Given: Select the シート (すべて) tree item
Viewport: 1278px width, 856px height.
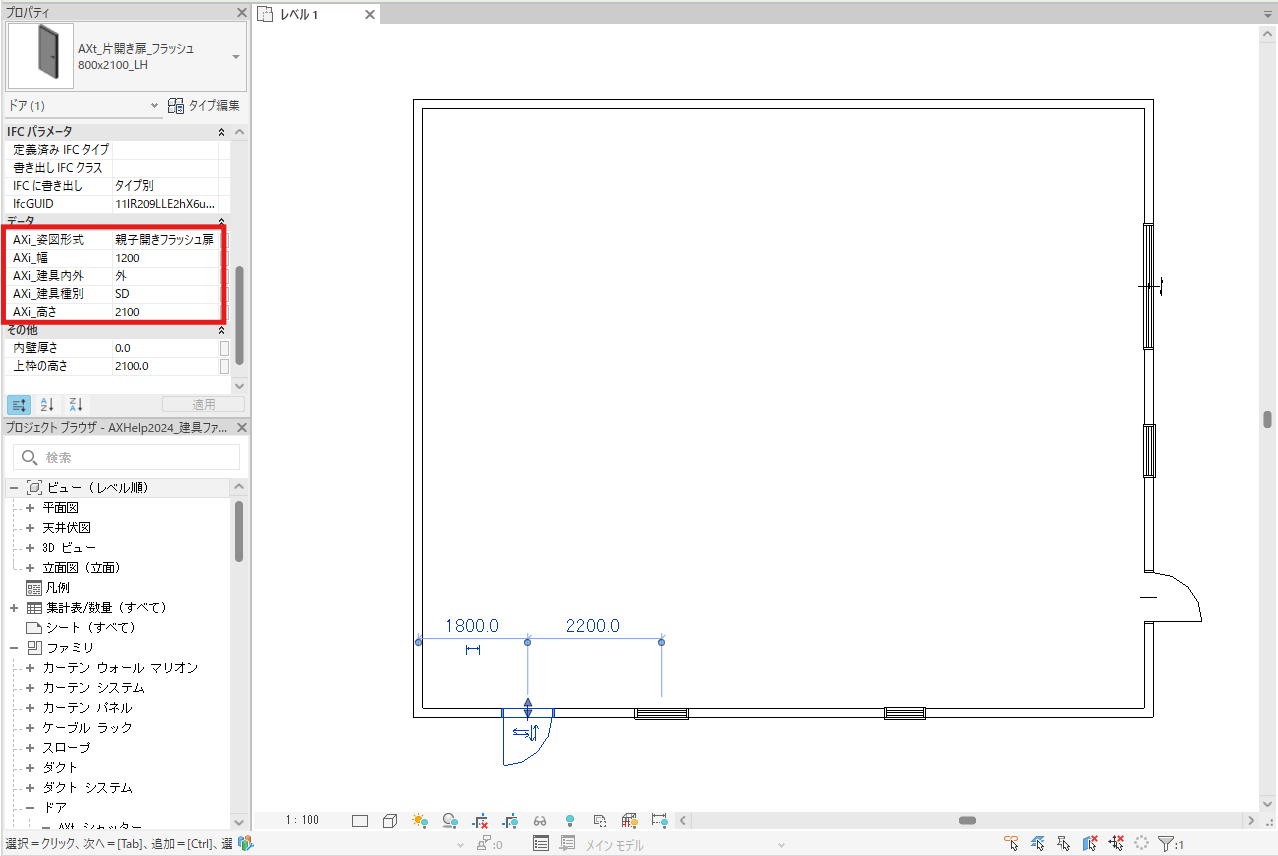Looking at the screenshot, I should point(90,627).
